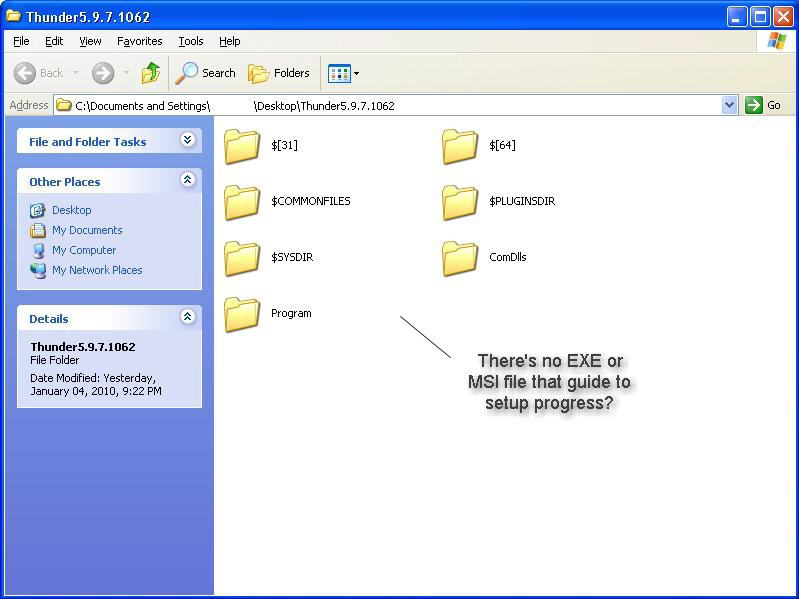The width and height of the screenshot is (799, 599).
Task: Open the Tools menu
Action: click(x=191, y=41)
